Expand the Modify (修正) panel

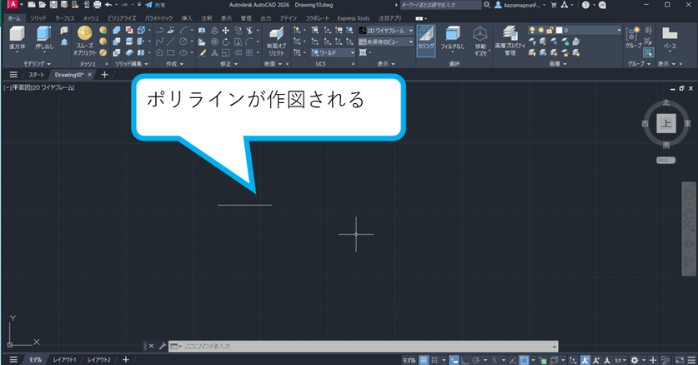click(228, 64)
